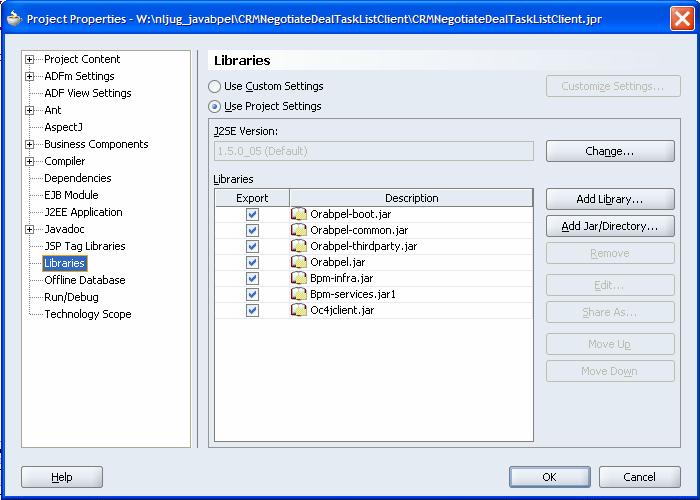The image size is (700, 500).
Task: Select the Orabpel-thirdparty.jar library icon
Action: pos(299,246)
